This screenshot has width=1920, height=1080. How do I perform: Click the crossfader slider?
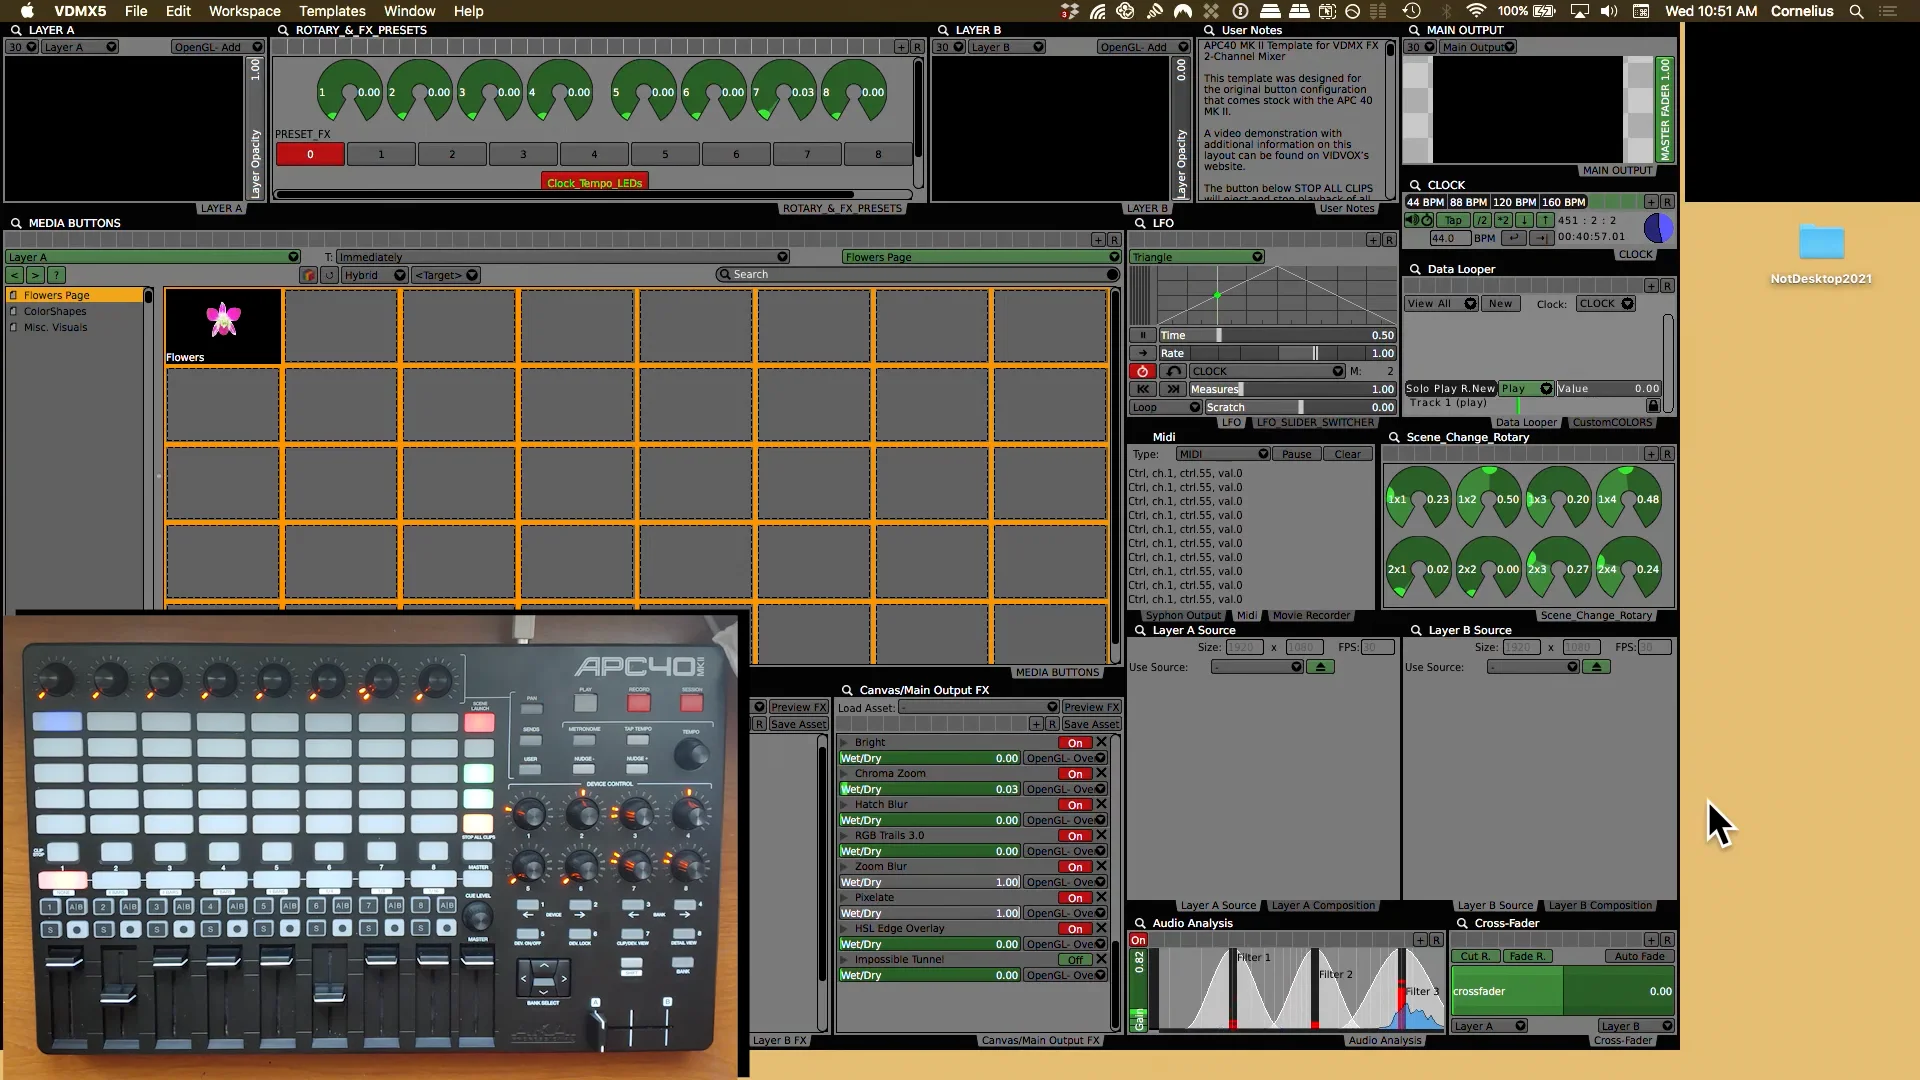click(1562, 991)
